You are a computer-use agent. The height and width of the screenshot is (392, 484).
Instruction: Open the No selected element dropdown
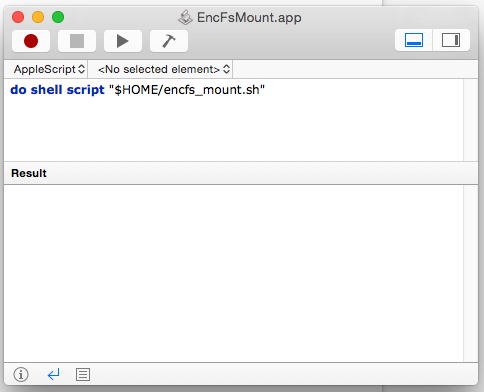coord(164,69)
